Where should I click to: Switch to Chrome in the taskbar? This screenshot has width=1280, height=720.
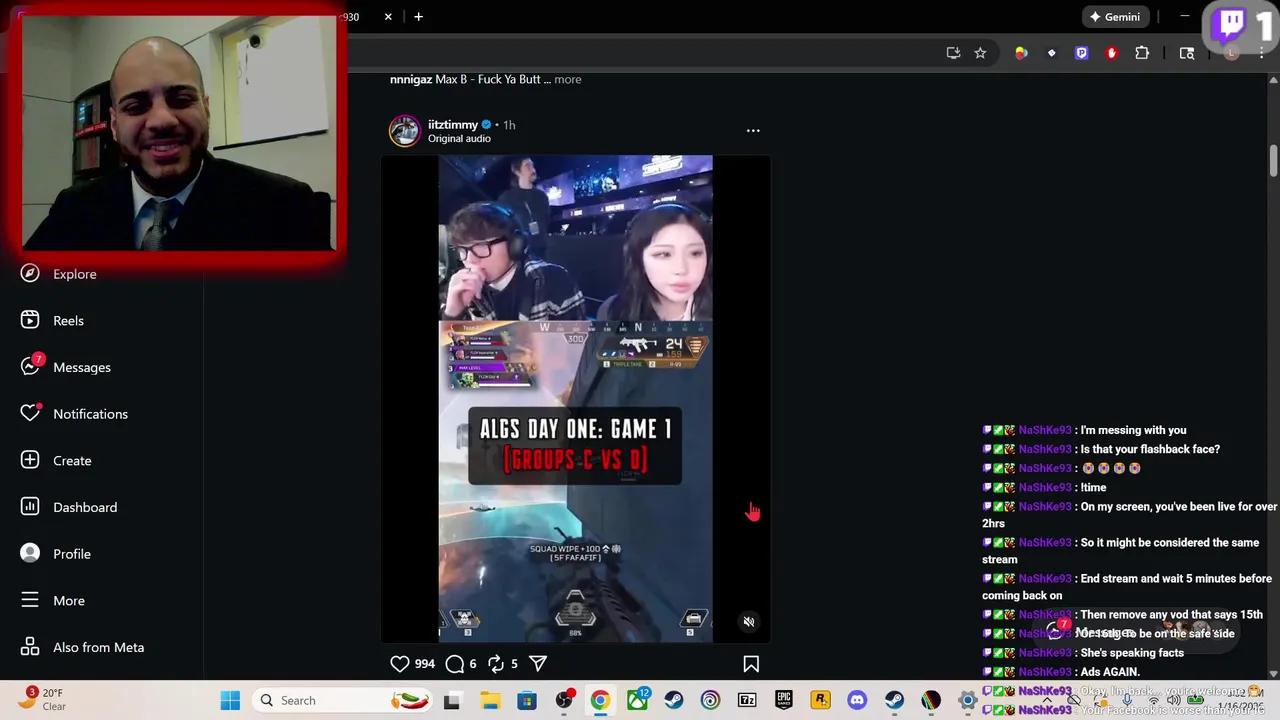(x=600, y=701)
